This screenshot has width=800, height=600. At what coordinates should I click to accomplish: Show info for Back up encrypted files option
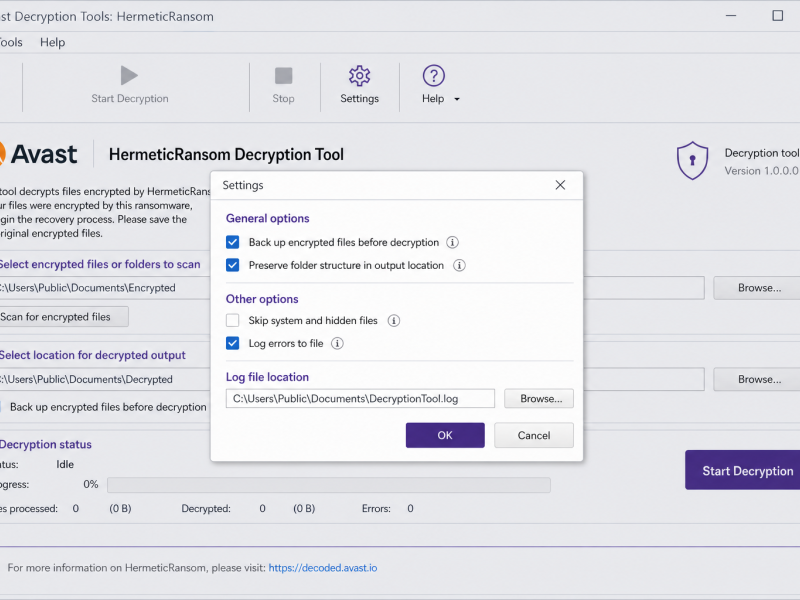[452, 242]
